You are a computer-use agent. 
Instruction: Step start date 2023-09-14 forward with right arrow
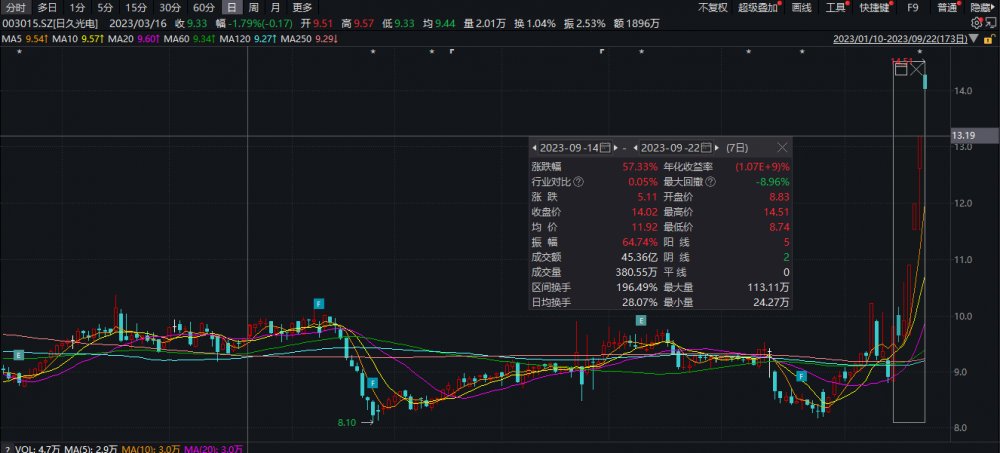coord(616,147)
